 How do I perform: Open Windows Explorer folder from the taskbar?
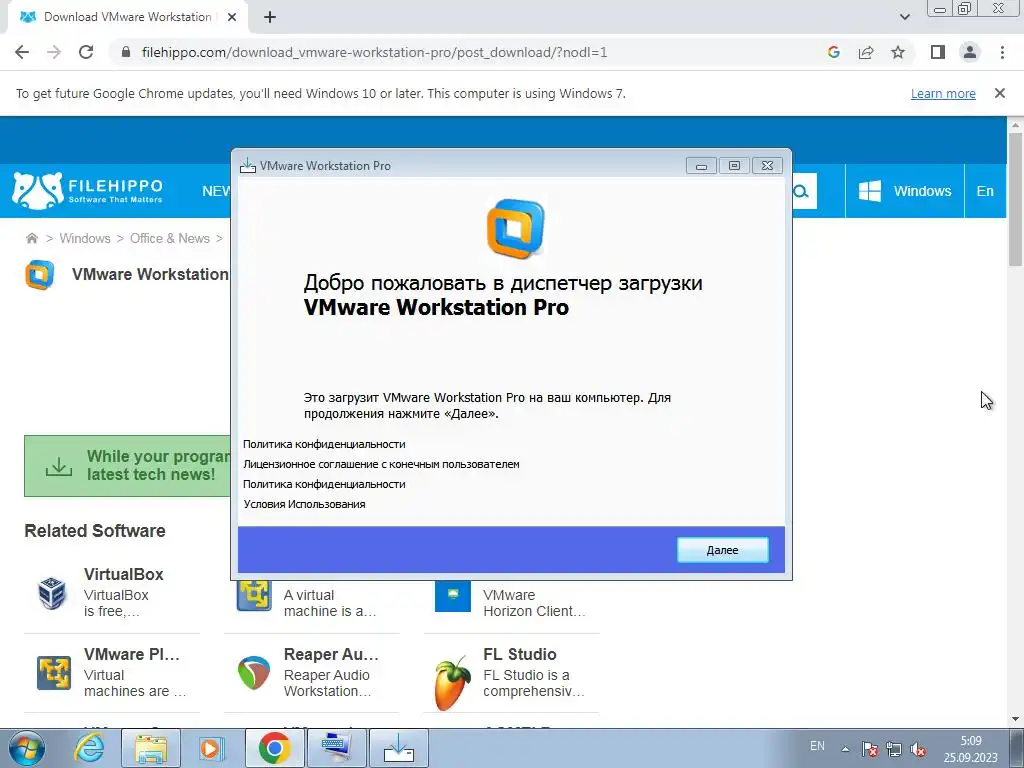(151, 748)
